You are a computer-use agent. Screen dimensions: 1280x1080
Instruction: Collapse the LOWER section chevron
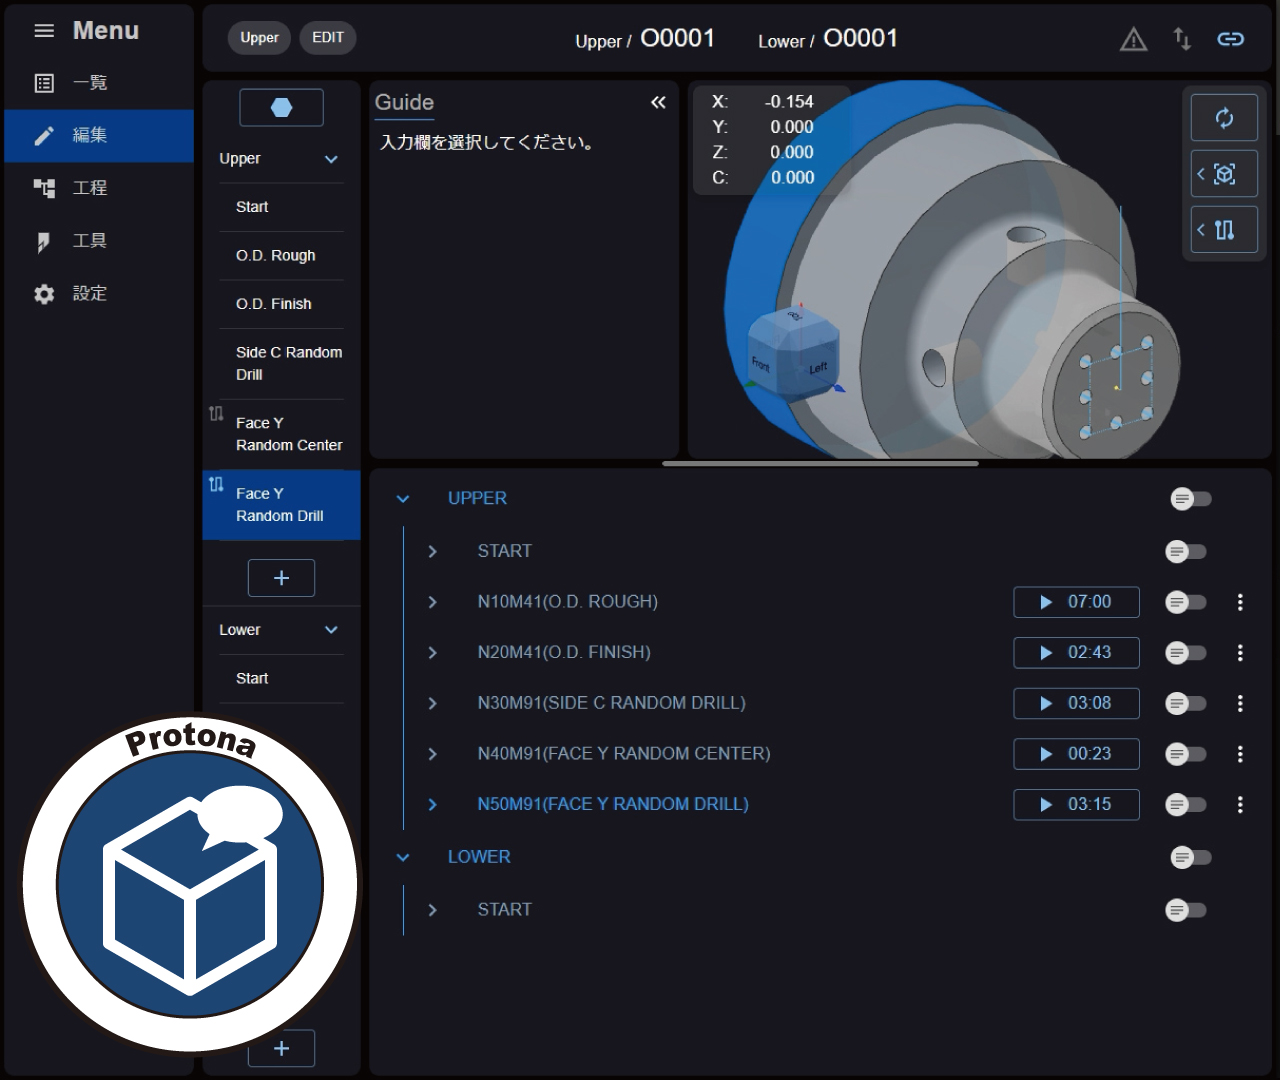coord(403,858)
